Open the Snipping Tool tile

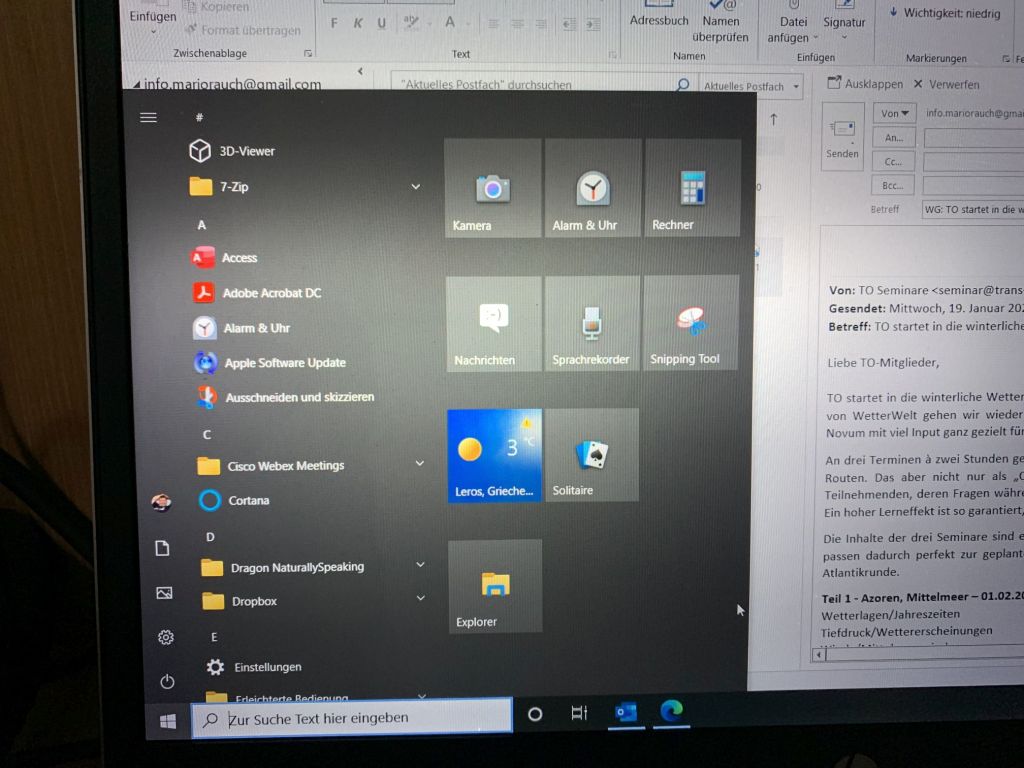690,324
